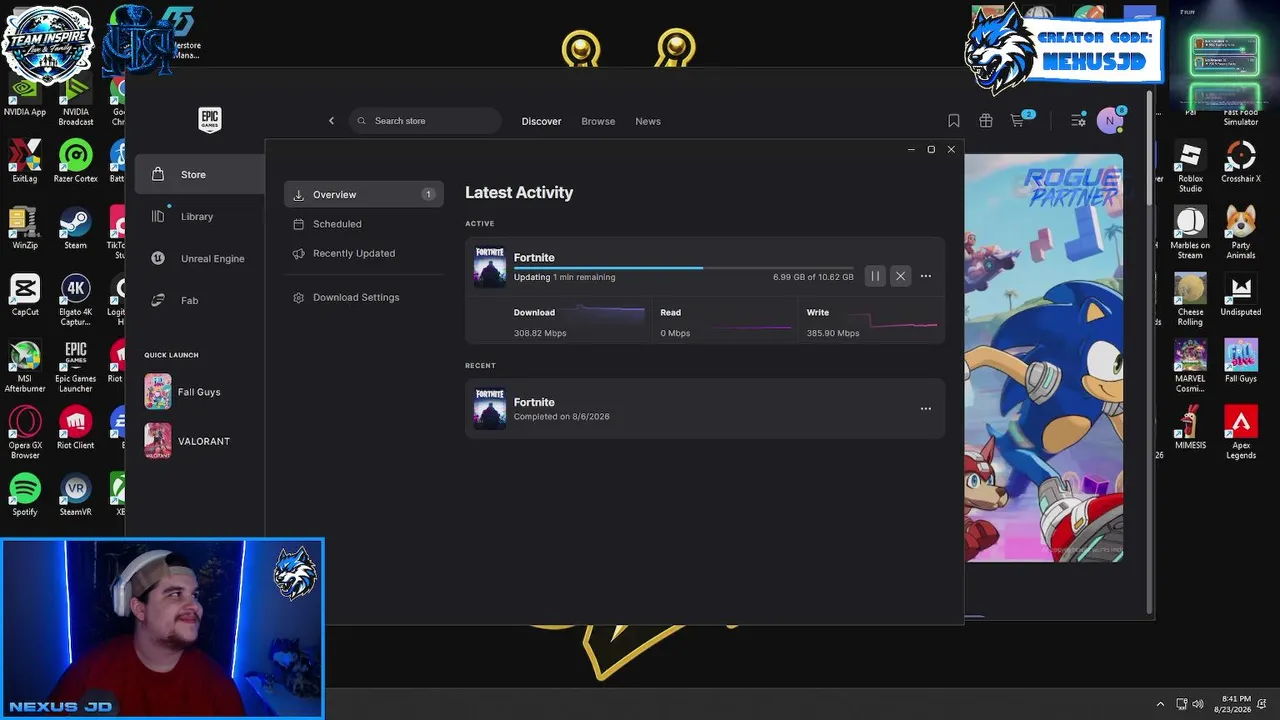Open the Fall Guys desktop shortcut
1280x720 pixels.
(x=1241, y=361)
